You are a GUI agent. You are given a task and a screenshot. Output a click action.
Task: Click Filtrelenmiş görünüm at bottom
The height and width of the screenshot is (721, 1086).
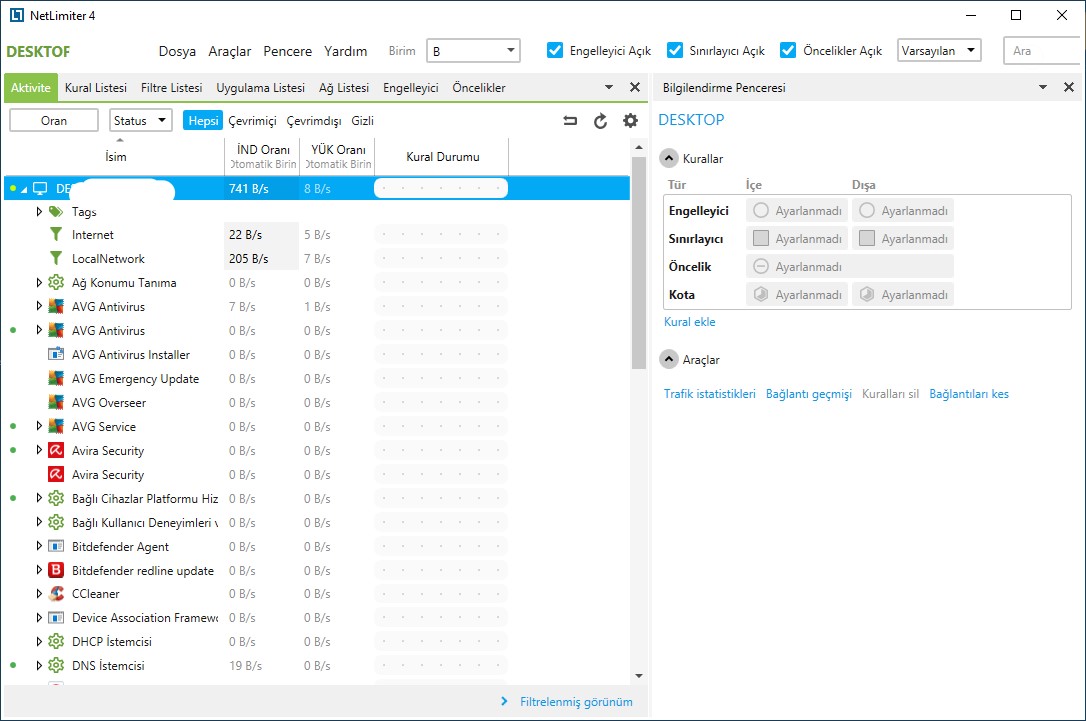point(576,702)
